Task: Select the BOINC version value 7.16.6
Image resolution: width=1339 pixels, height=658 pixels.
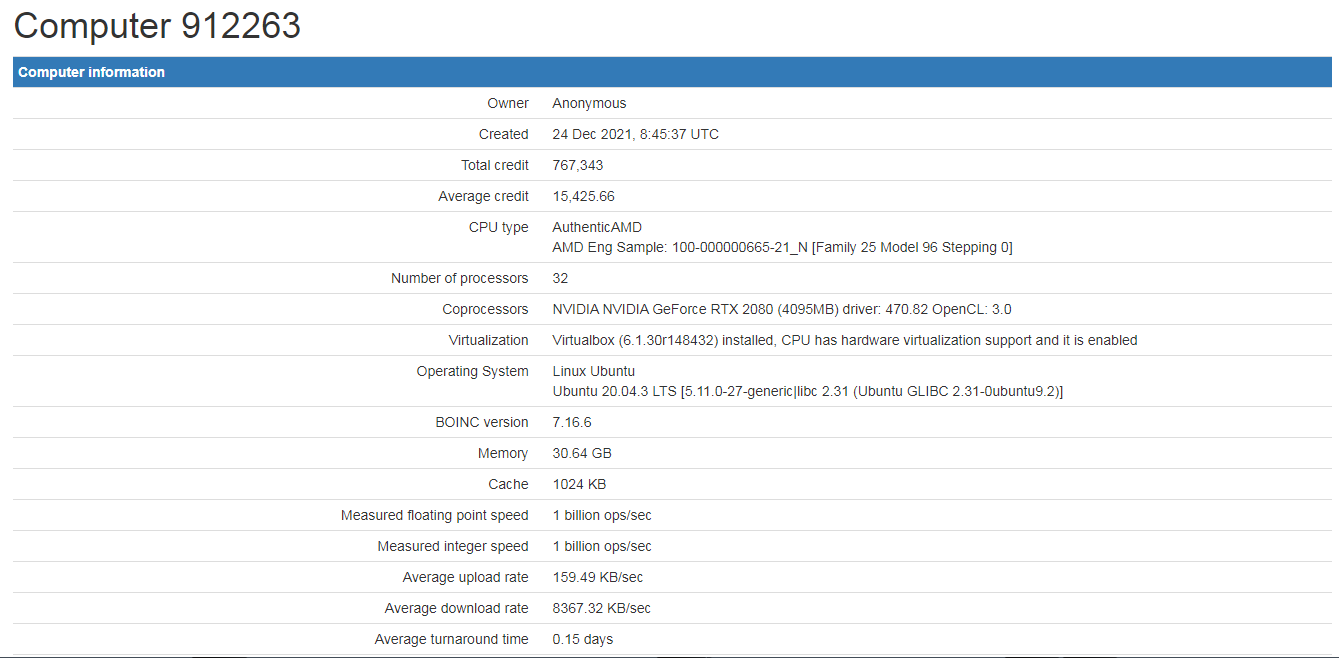Action: (572, 422)
